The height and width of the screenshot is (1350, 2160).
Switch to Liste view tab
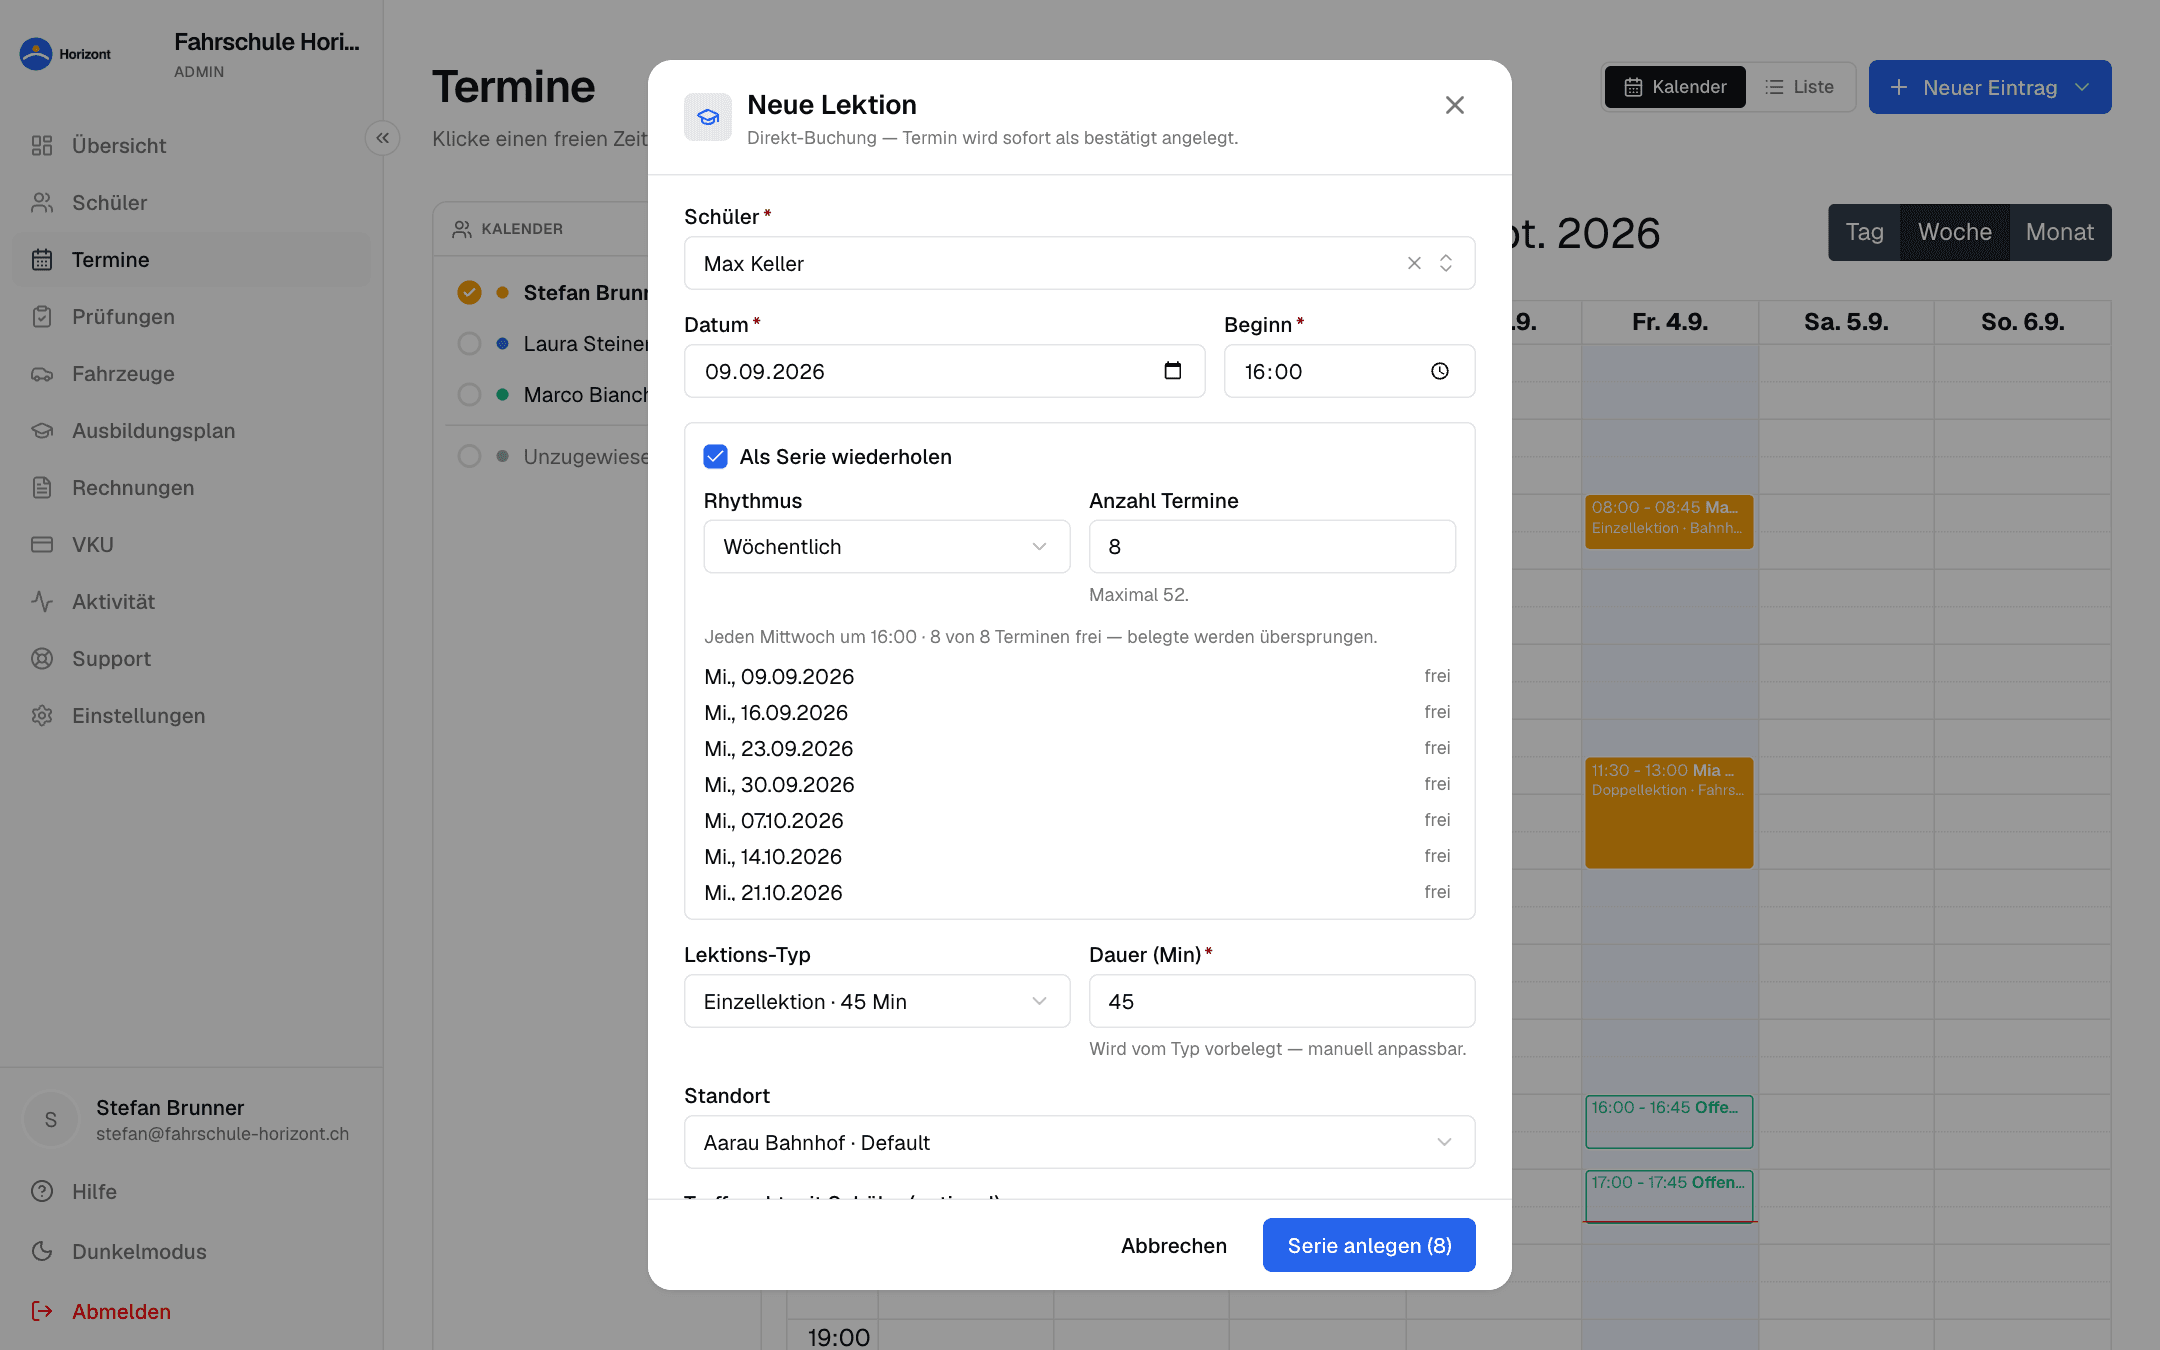click(x=1800, y=87)
